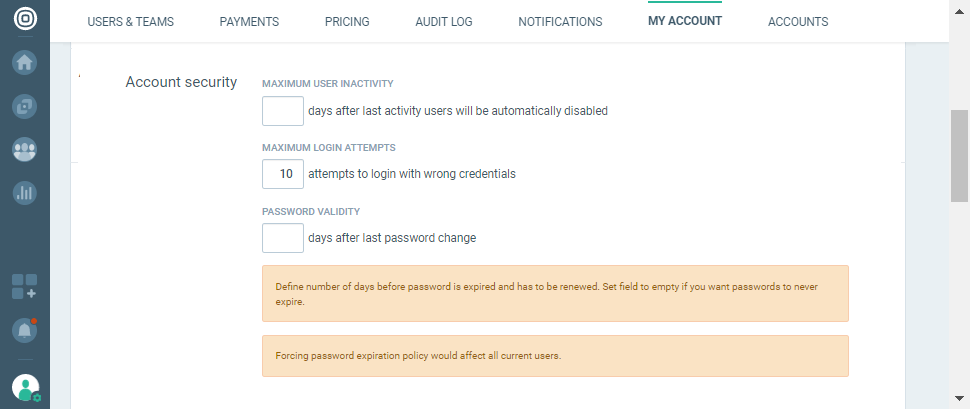This screenshot has height=409, width=970.
Task: Open the Payments tab
Action: click(249, 22)
